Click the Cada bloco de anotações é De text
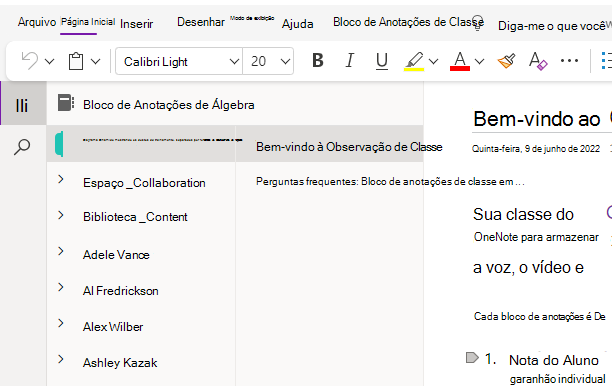Image resolution: width=612 pixels, height=386 pixels. pyautogui.click(x=539, y=316)
